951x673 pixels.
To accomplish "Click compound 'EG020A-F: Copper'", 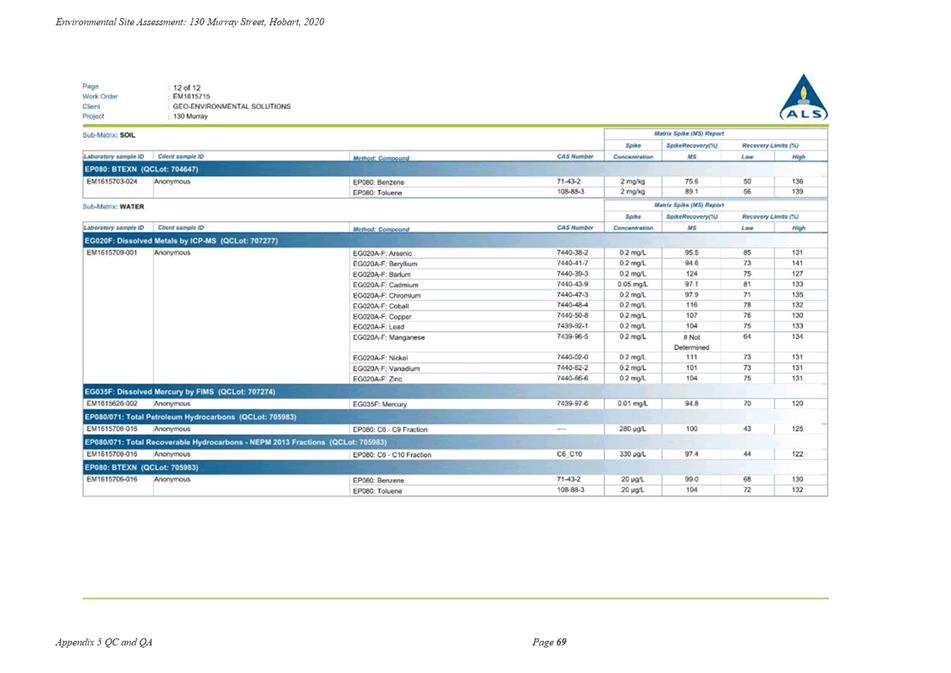I will coord(382,316).
